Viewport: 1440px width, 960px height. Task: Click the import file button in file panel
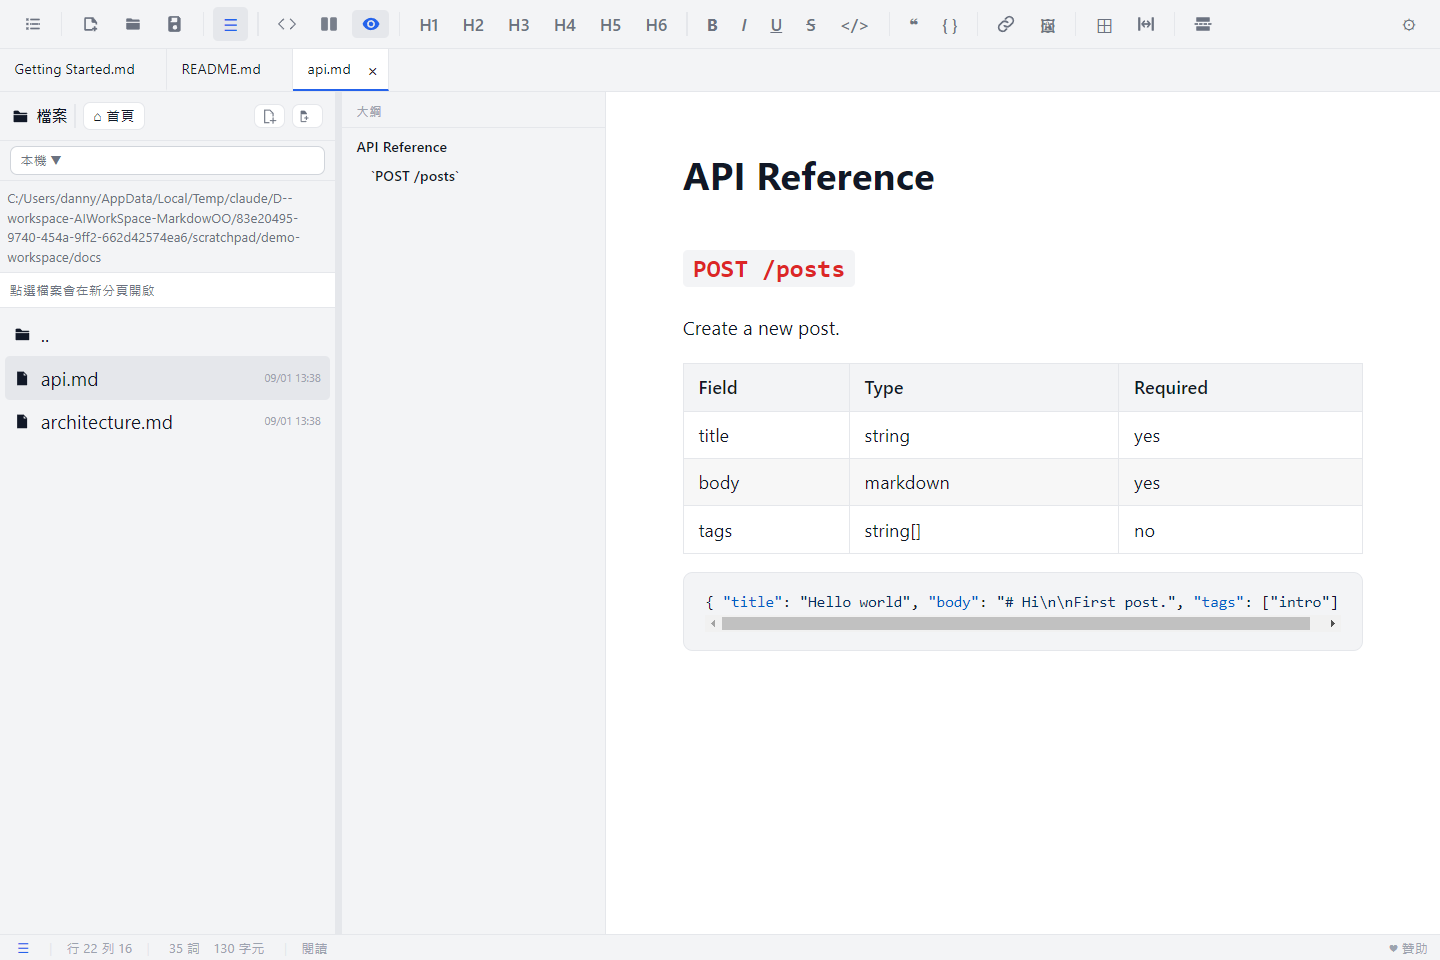[306, 116]
